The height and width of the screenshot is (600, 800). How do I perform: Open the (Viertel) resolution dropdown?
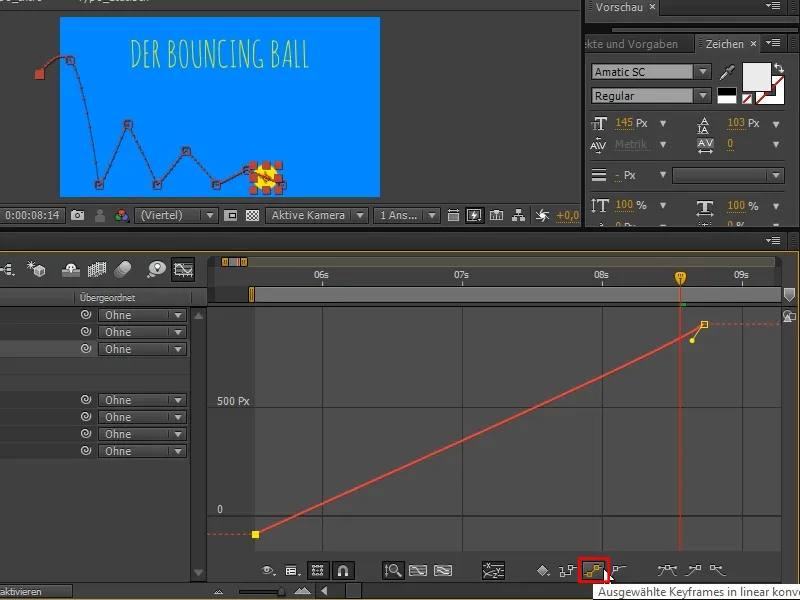(177, 215)
